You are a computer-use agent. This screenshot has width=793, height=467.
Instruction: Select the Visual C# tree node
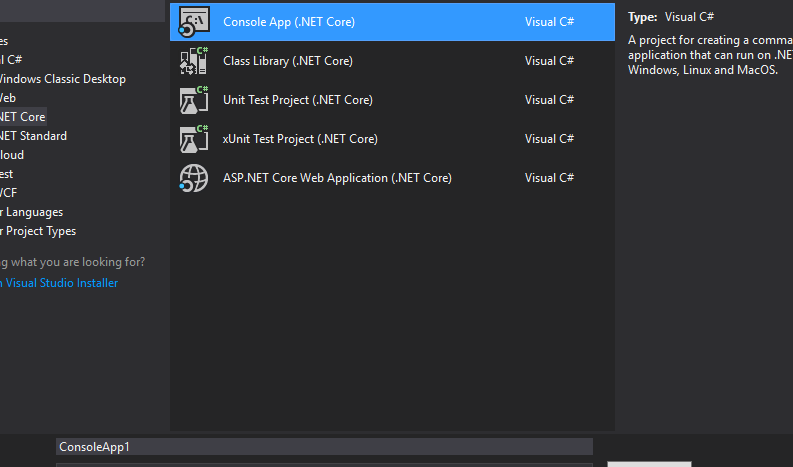pyautogui.click(x=11, y=60)
